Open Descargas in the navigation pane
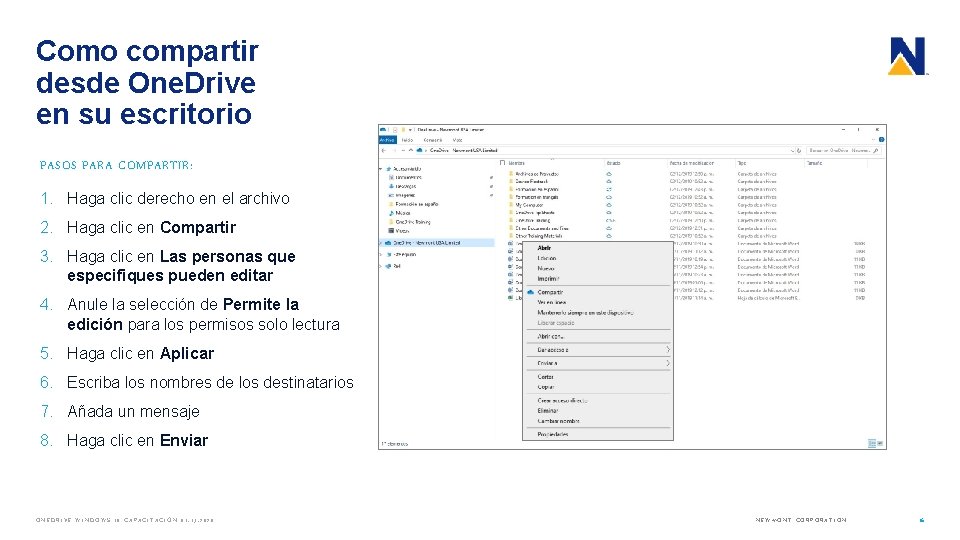 coord(402,186)
